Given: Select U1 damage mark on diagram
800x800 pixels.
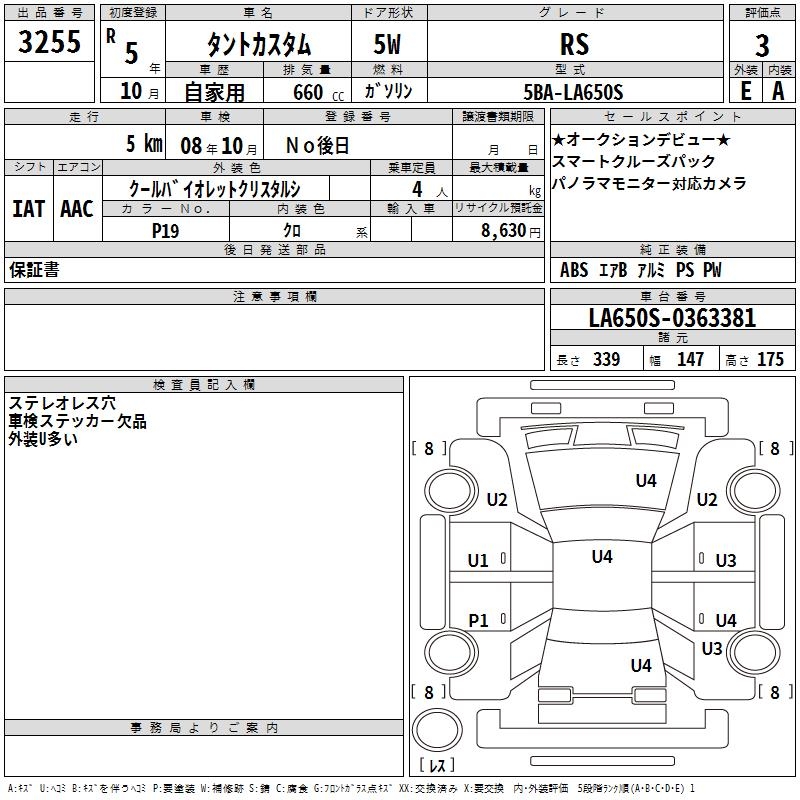Looking at the screenshot, I should [x=478, y=561].
